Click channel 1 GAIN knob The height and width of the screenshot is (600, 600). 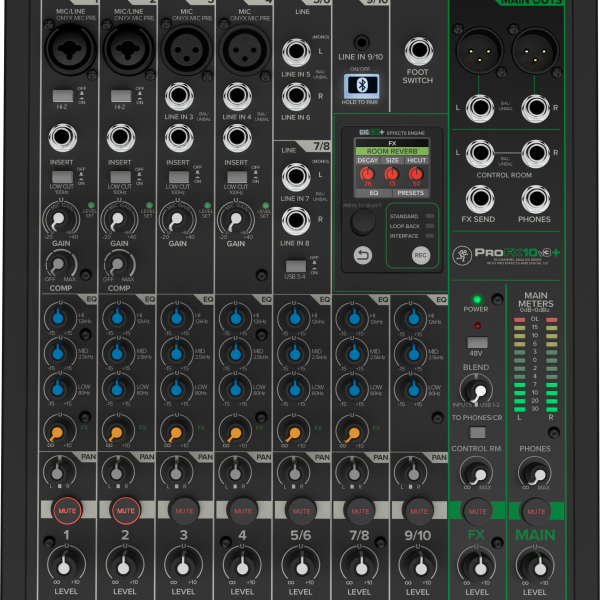point(60,220)
